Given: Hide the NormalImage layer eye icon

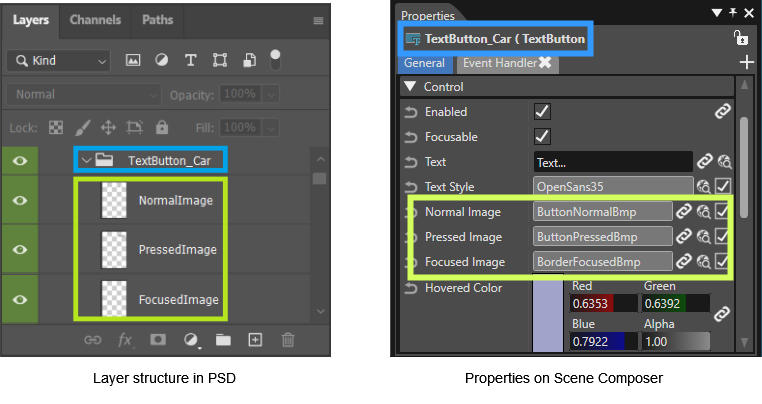Looking at the screenshot, I should click(x=20, y=200).
